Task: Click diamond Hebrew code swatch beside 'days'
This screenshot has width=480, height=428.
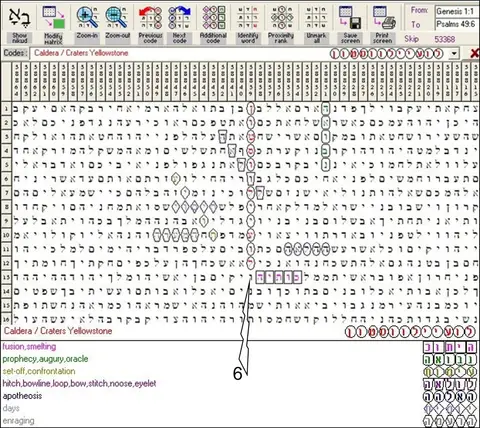Action: click(x=449, y=408)
